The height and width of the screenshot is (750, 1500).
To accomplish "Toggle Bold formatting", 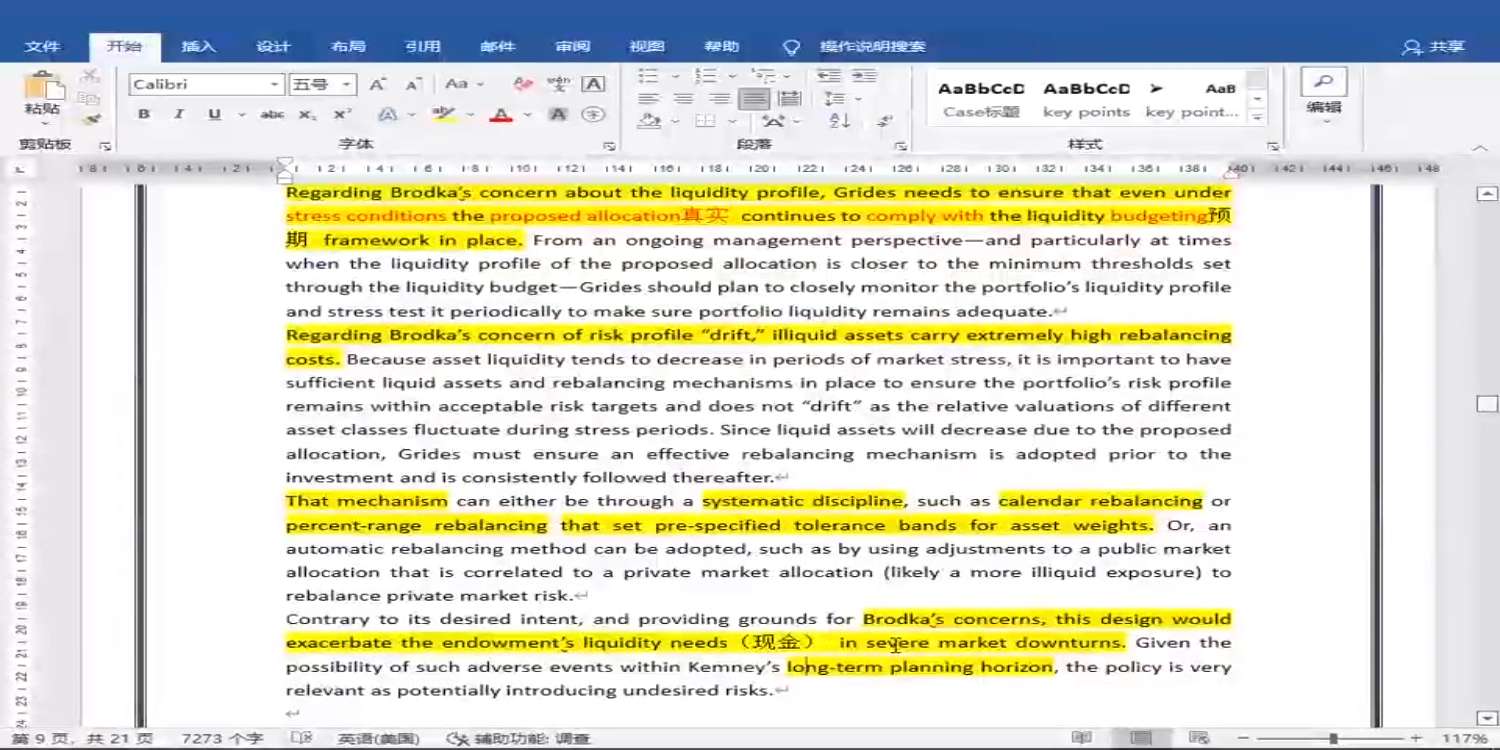I will (144, 115).
